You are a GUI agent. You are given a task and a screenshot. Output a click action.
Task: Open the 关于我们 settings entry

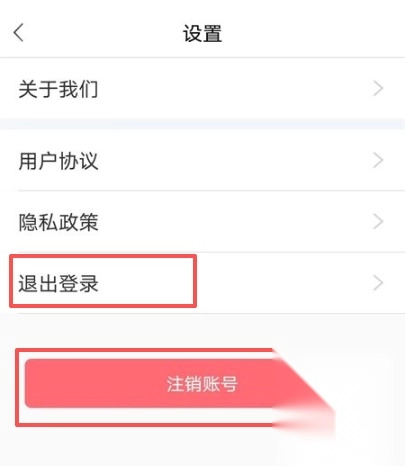tap(203, 89)
